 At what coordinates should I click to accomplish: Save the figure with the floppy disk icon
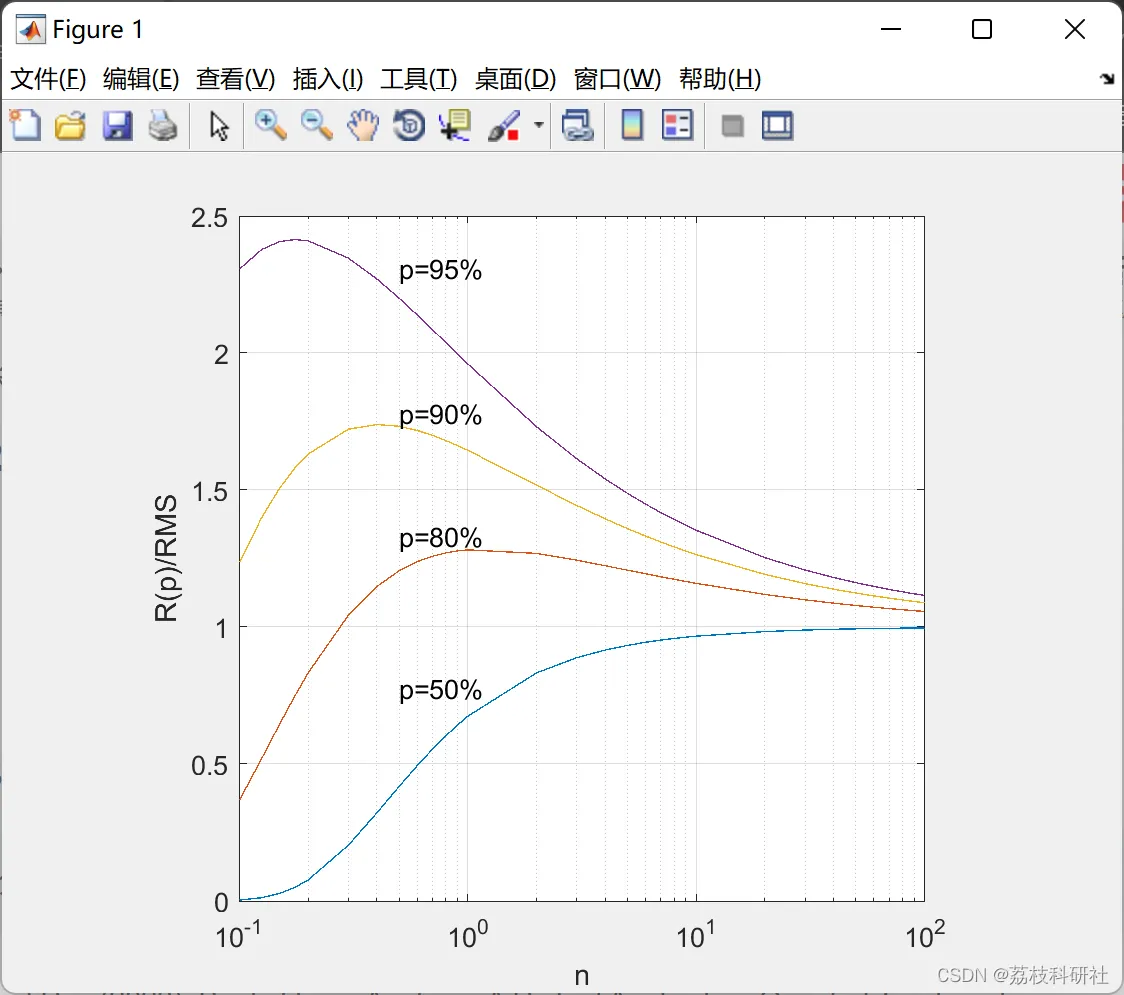click(117, 126)
